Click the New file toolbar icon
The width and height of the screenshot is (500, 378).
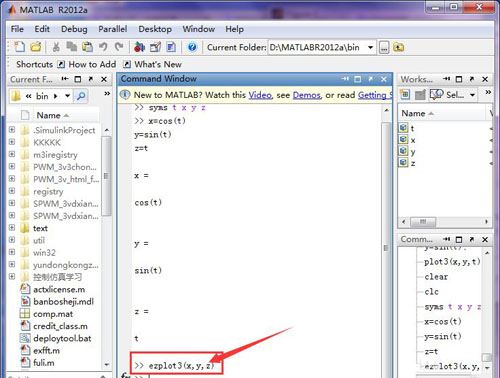(x=19, y=47)
